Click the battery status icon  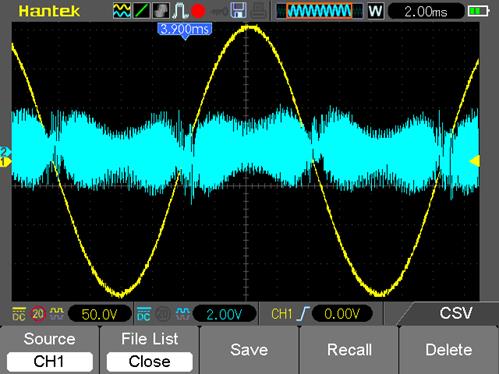(478, 11)
